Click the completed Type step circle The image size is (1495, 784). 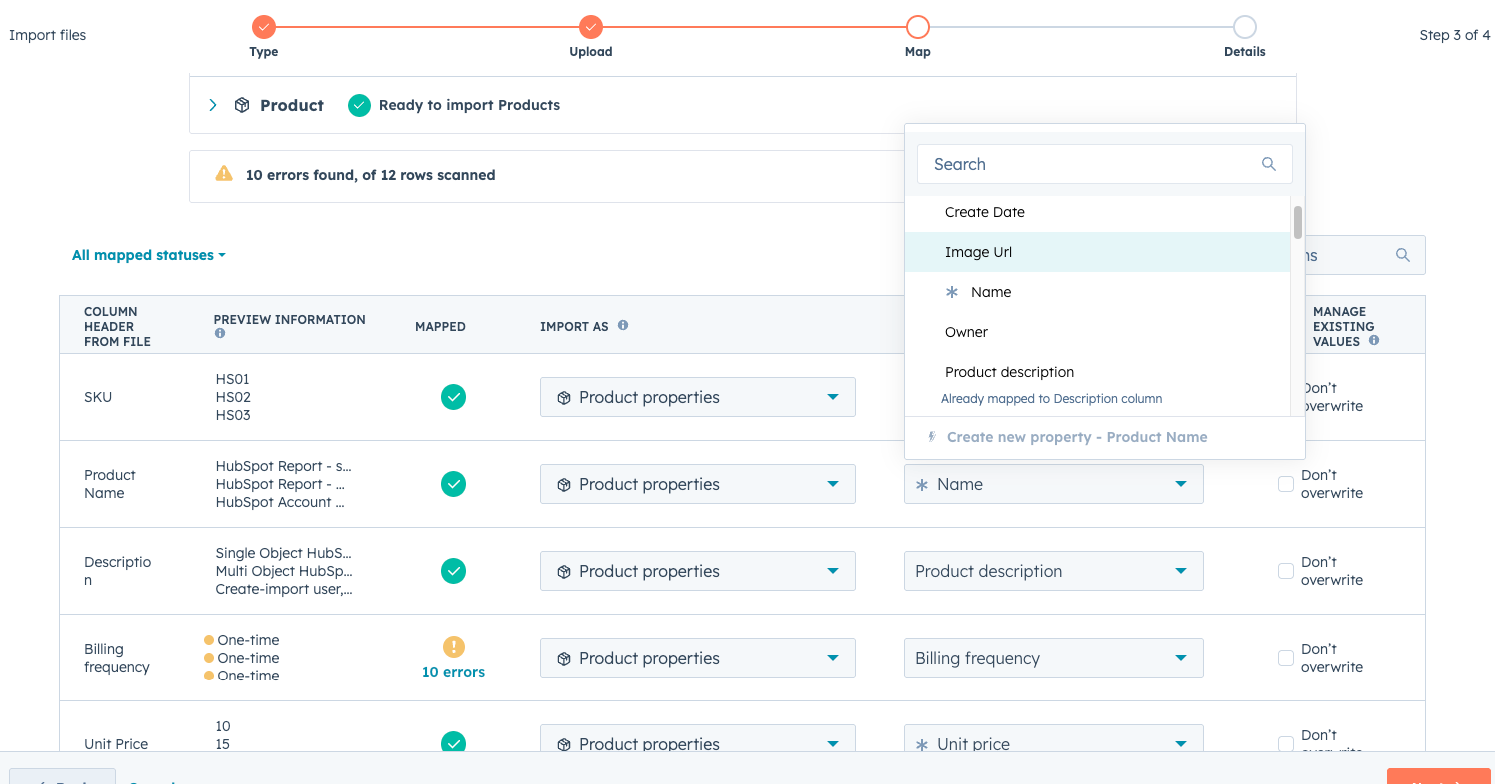264,27
